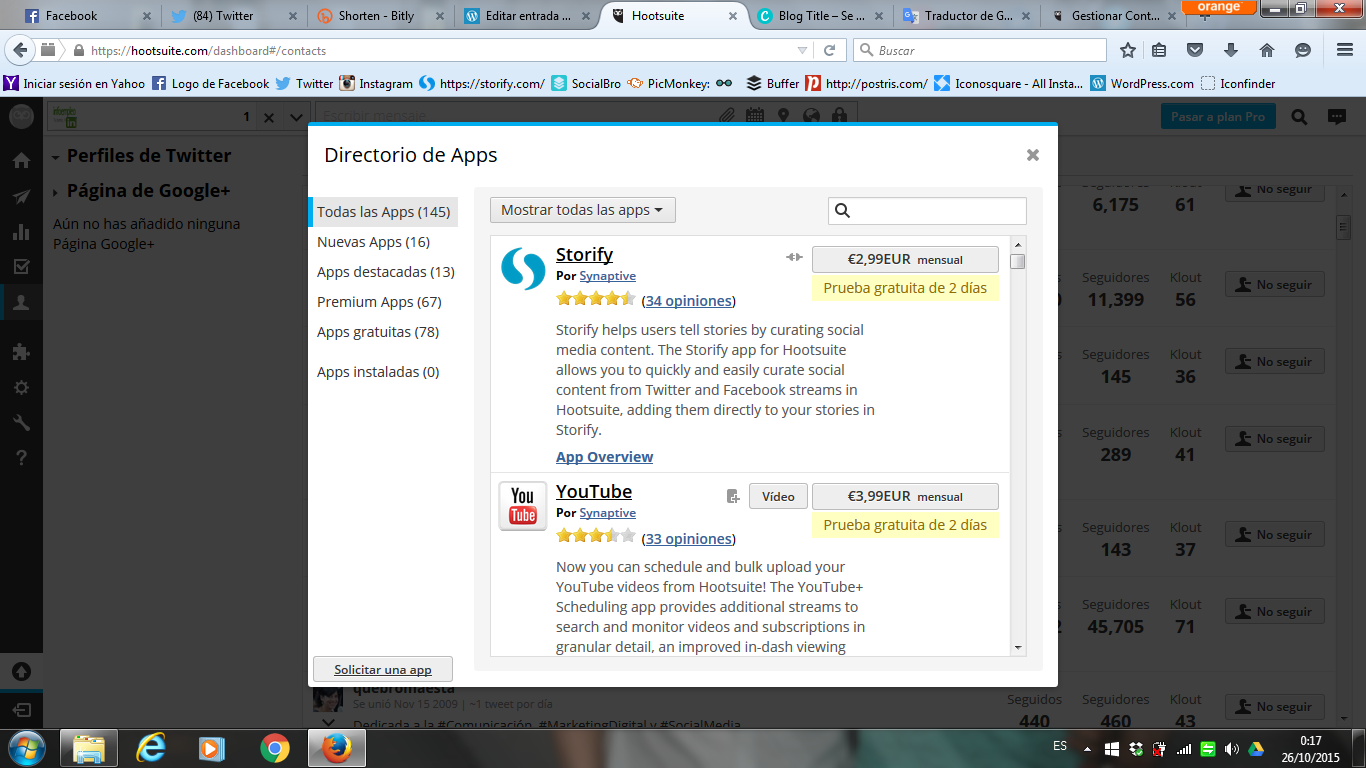Open the Storify App Overview link
1366x768 pixels.
pos(604,457)
